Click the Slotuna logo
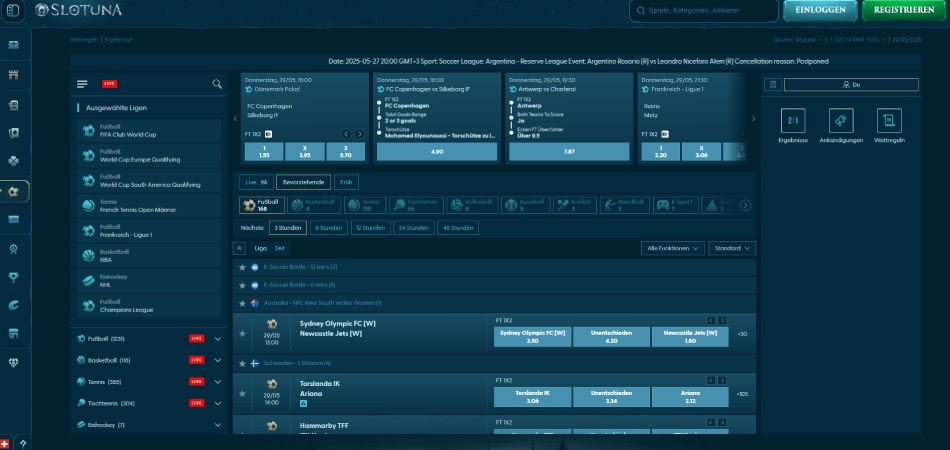 [x=78, y=10]
